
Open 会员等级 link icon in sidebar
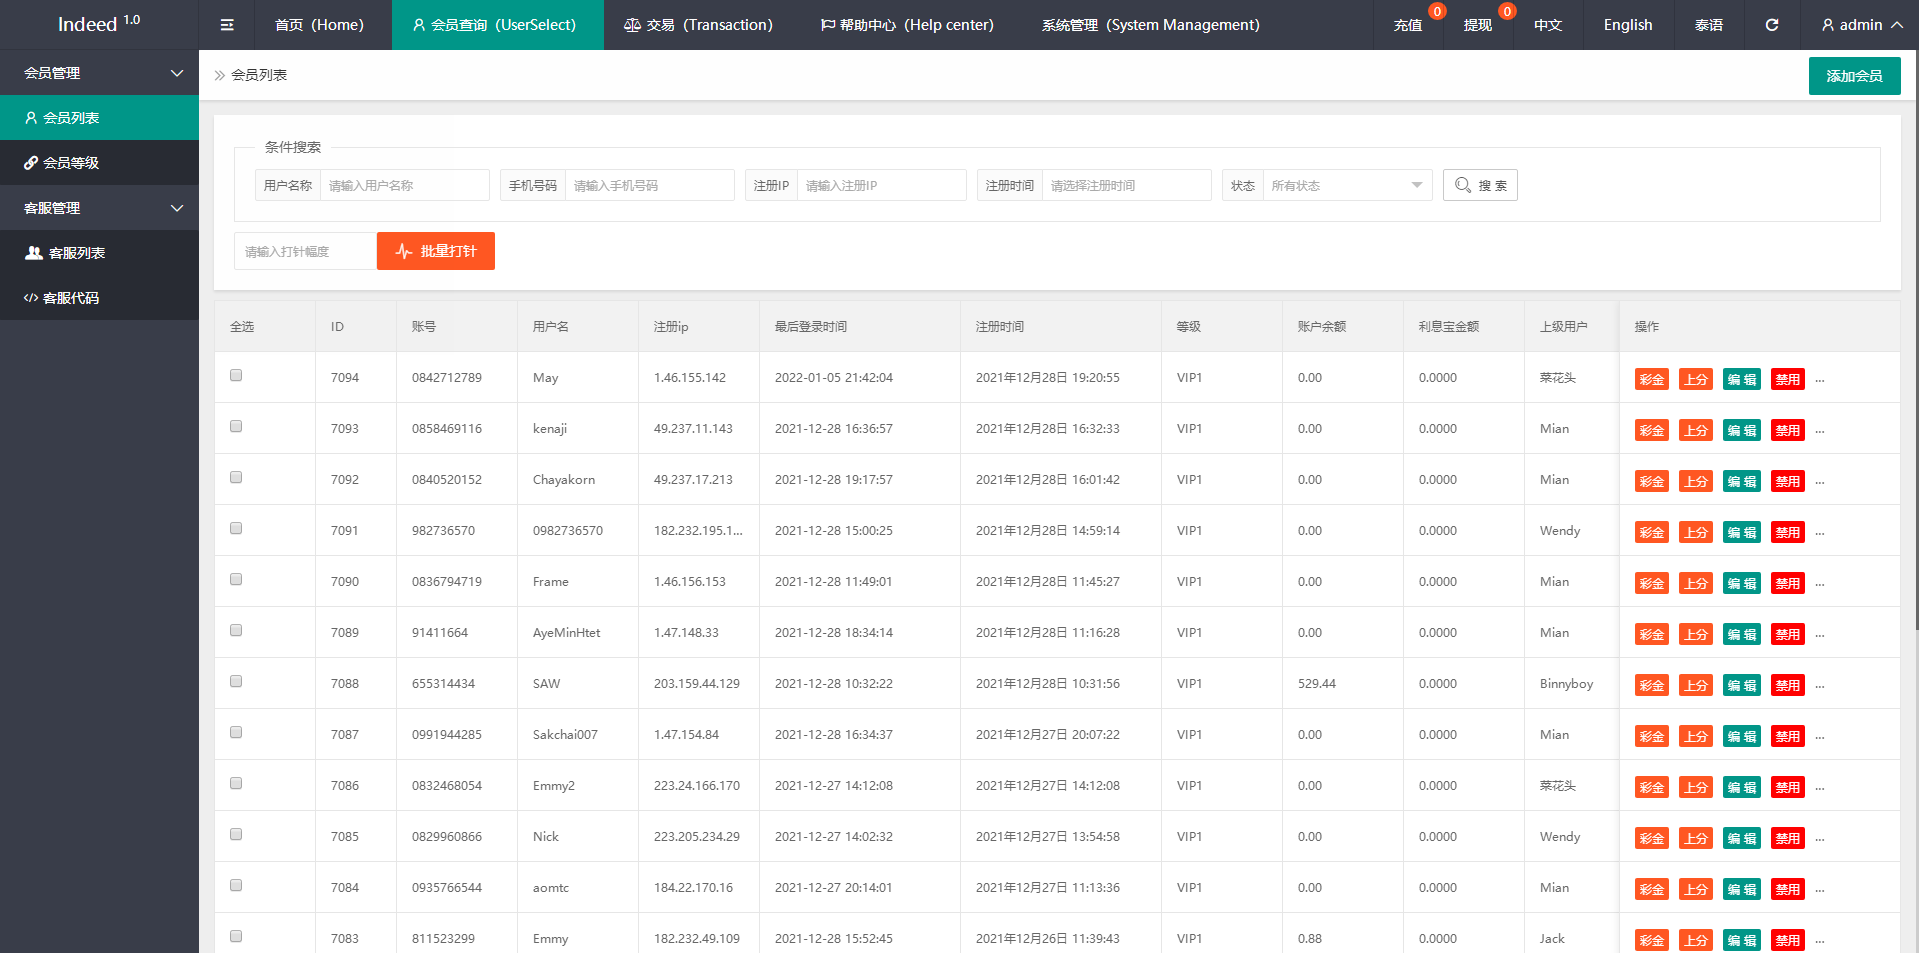click(32, 163)
